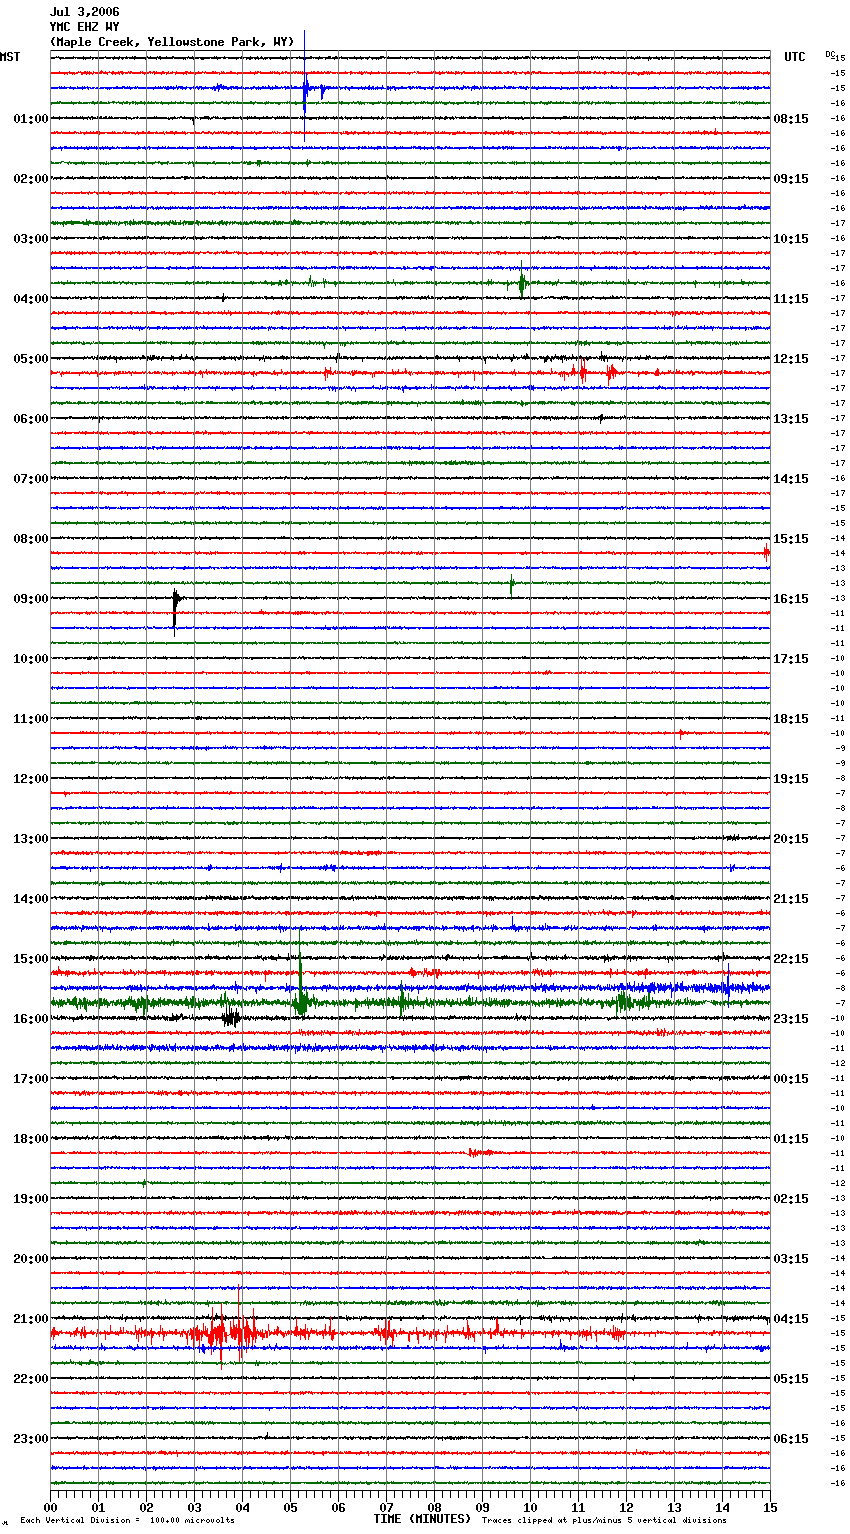The height and width of the screenshot is (1534, 850).
Task: Click the '22:15' UTC row label
Action: point(791,959)
